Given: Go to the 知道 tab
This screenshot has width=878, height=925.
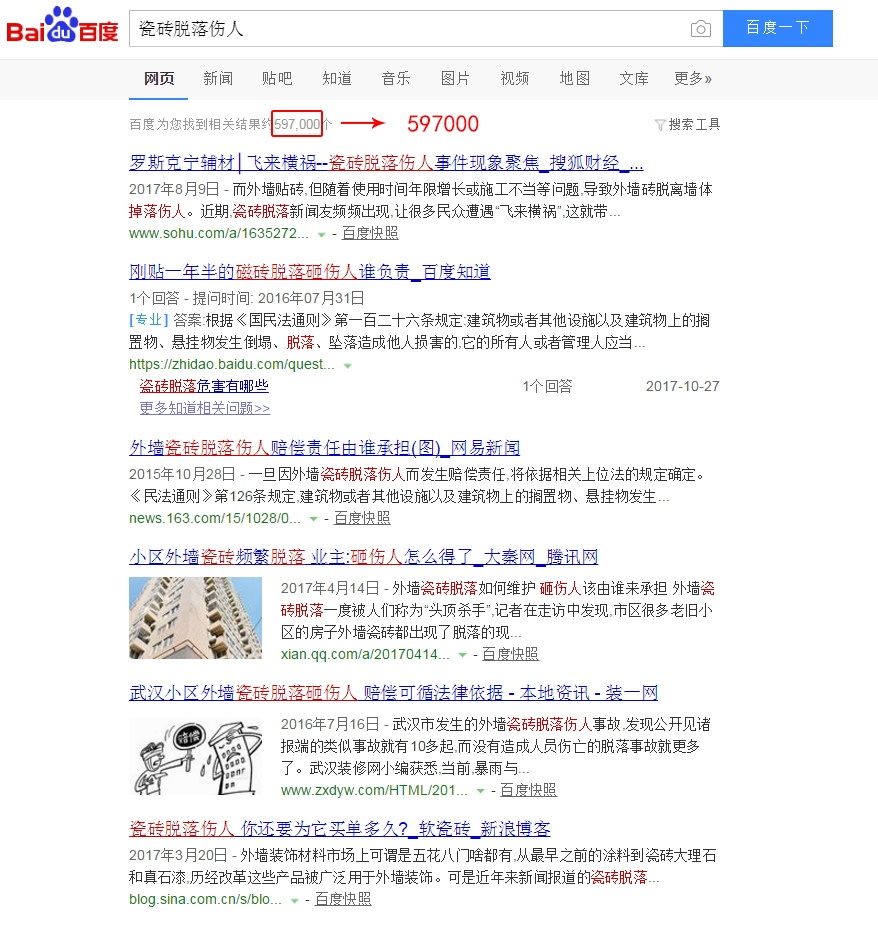Looking at the screenshot, I should coord(337,78).
